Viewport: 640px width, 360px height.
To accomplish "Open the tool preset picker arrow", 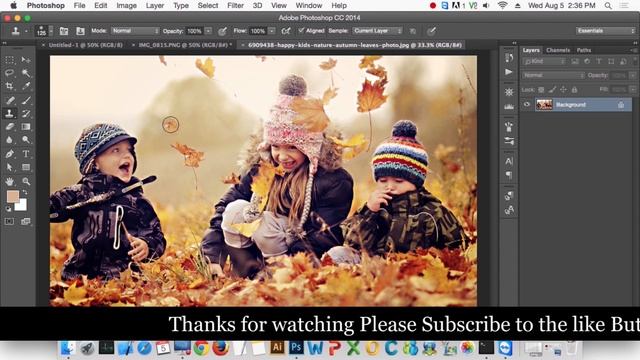I will (26, 31).
